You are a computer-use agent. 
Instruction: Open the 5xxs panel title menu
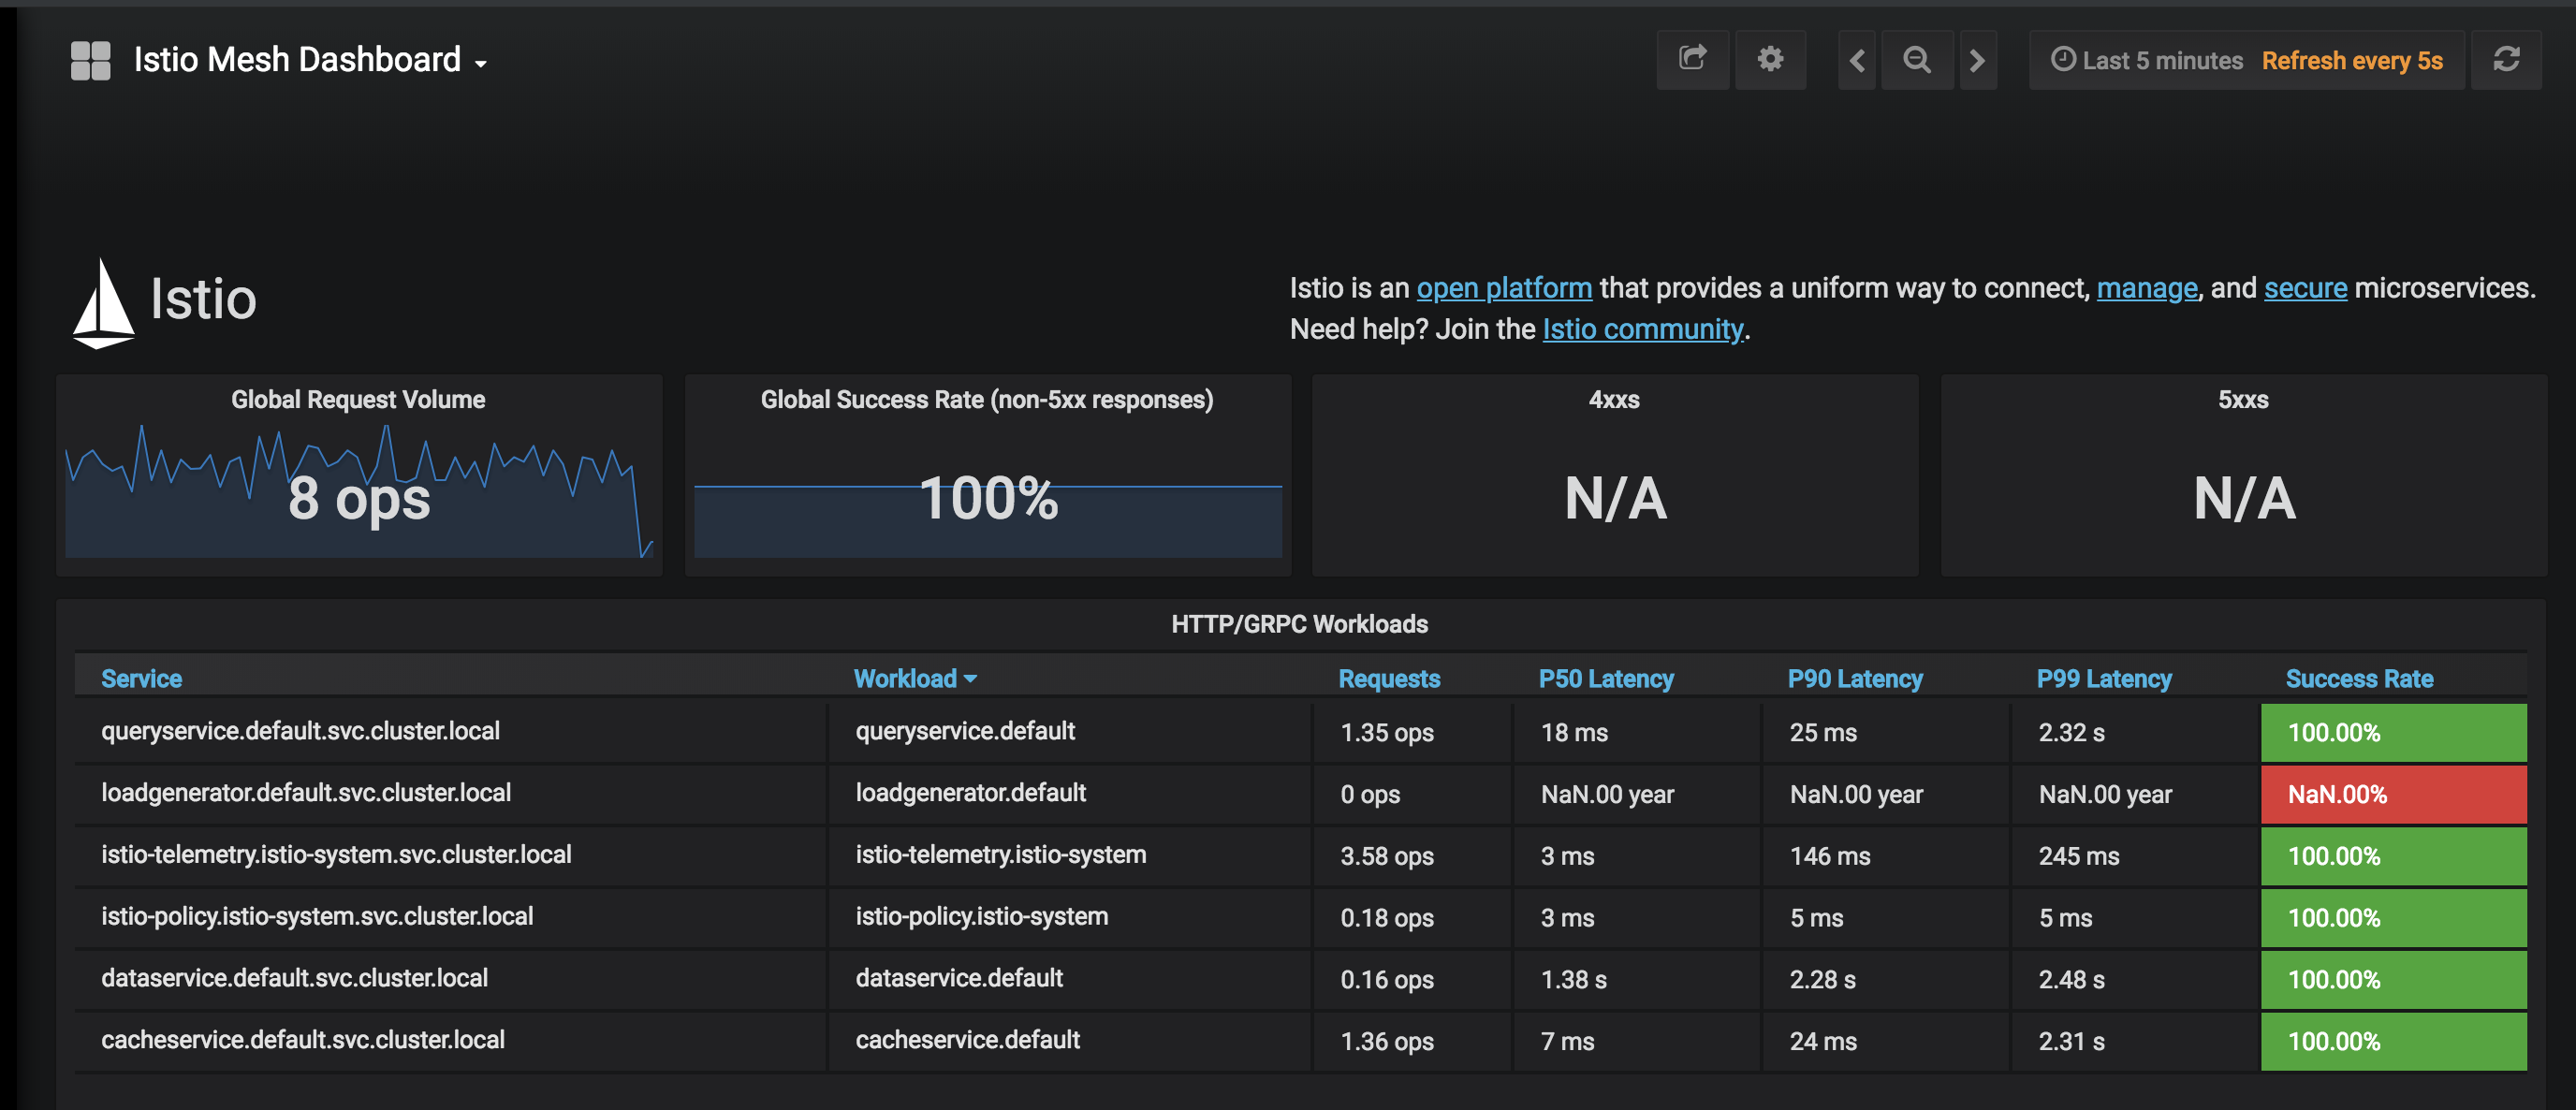2243,399
